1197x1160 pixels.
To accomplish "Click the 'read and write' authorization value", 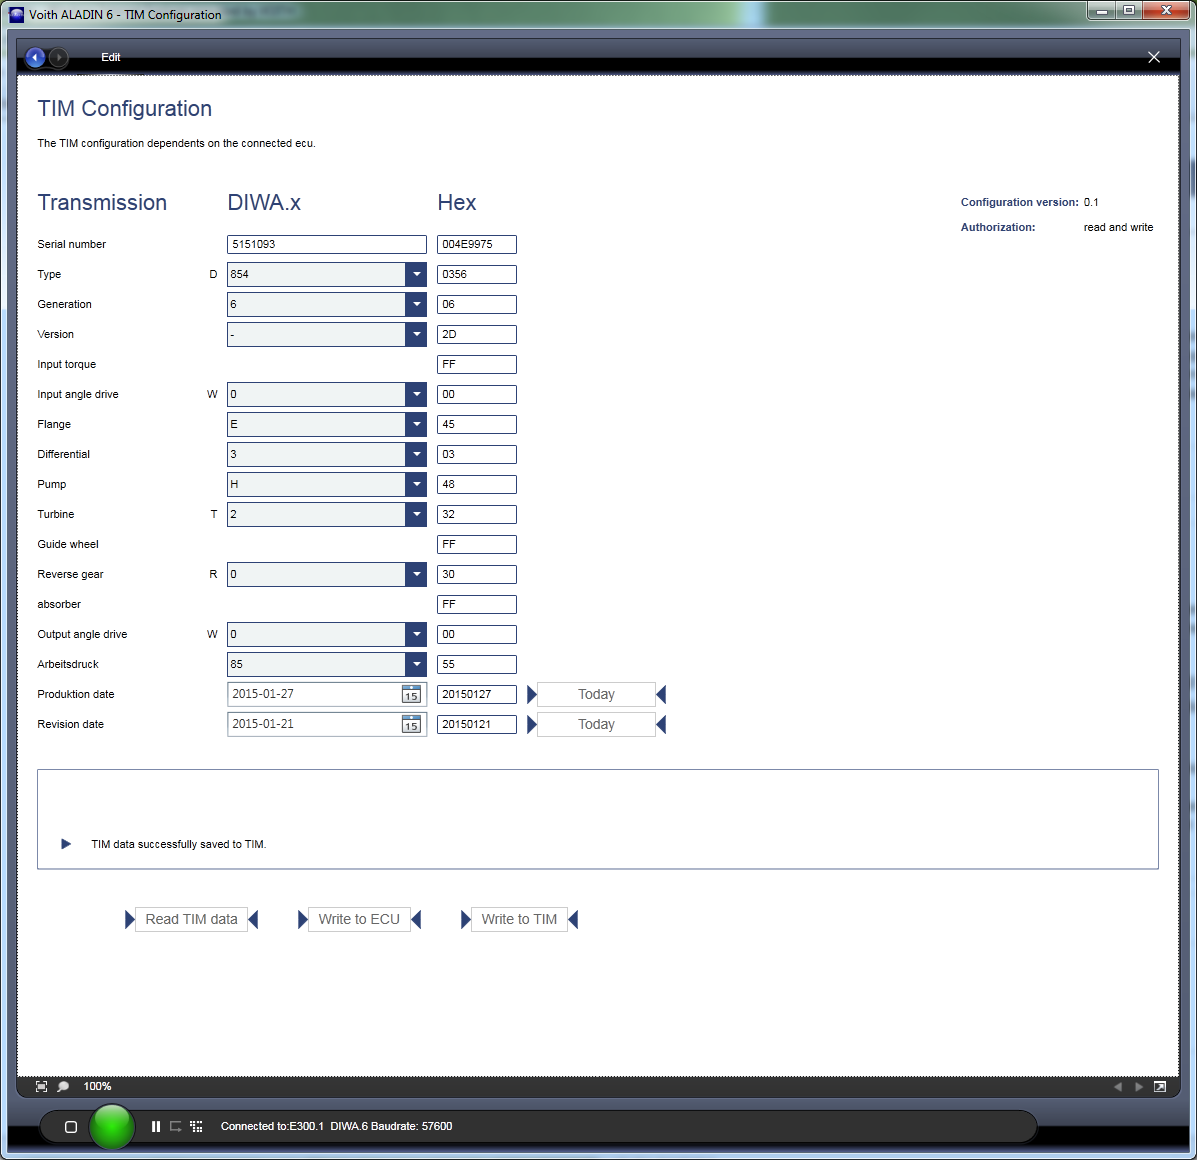I will 1118,227.
